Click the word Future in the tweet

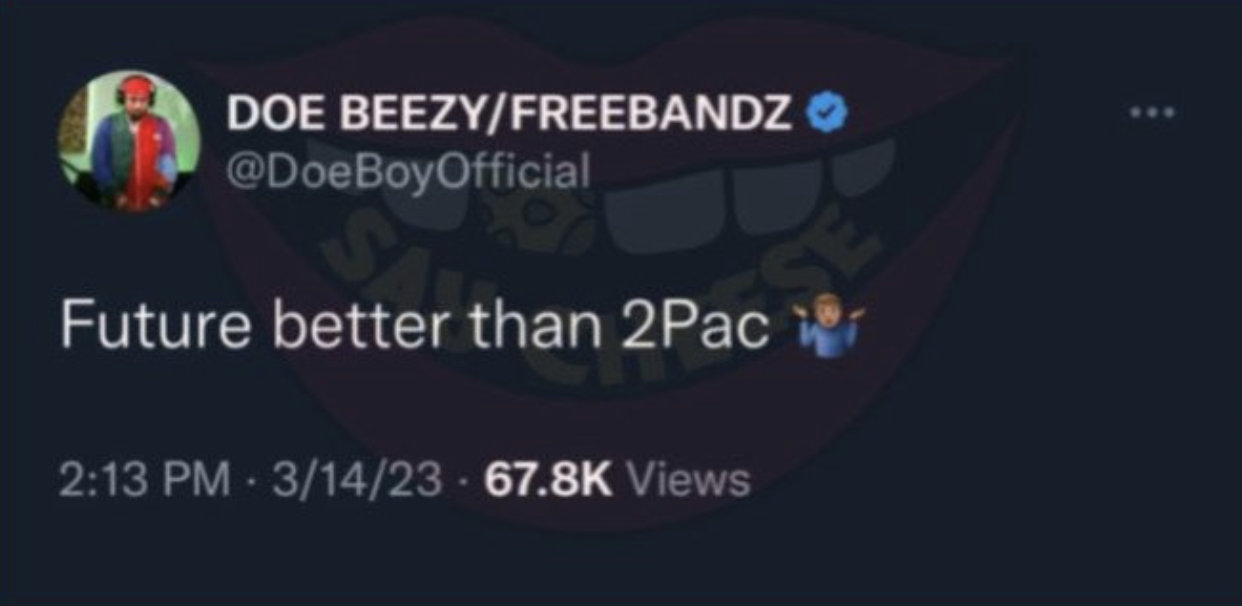155,329
